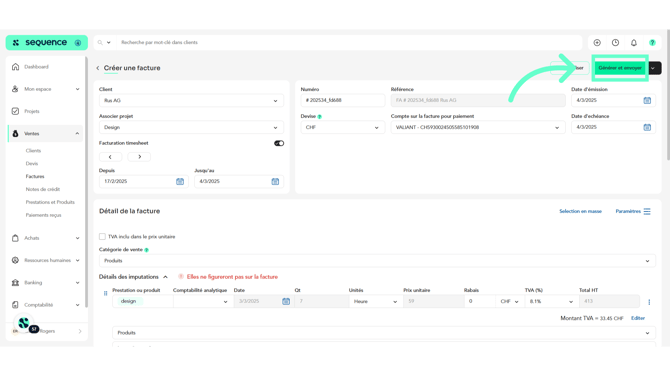Open Devis under Ventes
The image size is (670, 376).
pos(32,163)
